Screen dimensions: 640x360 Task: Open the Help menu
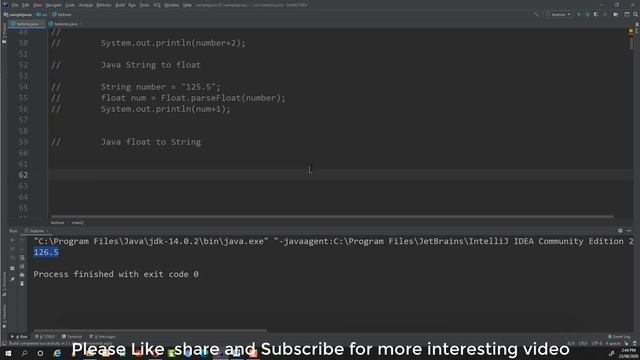pos(187,5)
